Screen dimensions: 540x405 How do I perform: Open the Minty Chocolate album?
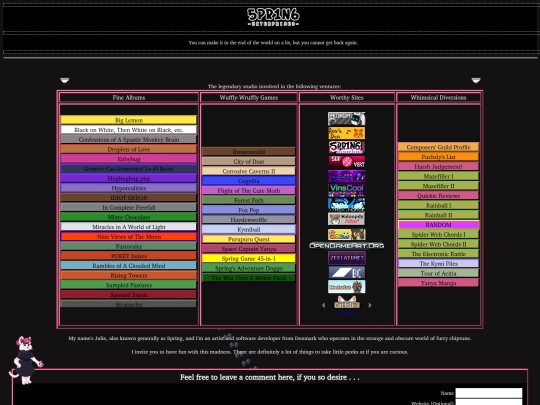click(129, 217)
